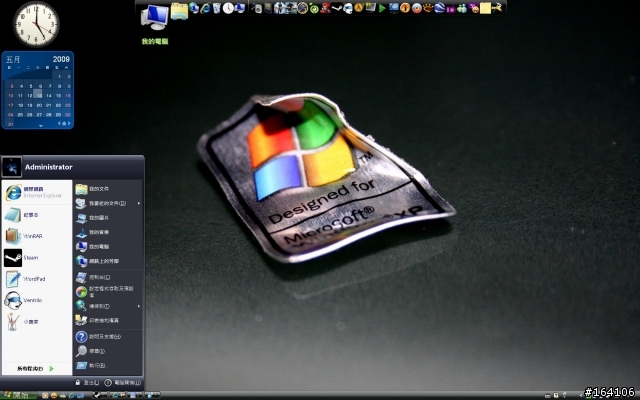
Task: Click 五月 month label in calendar
Action: coord(13,60)
